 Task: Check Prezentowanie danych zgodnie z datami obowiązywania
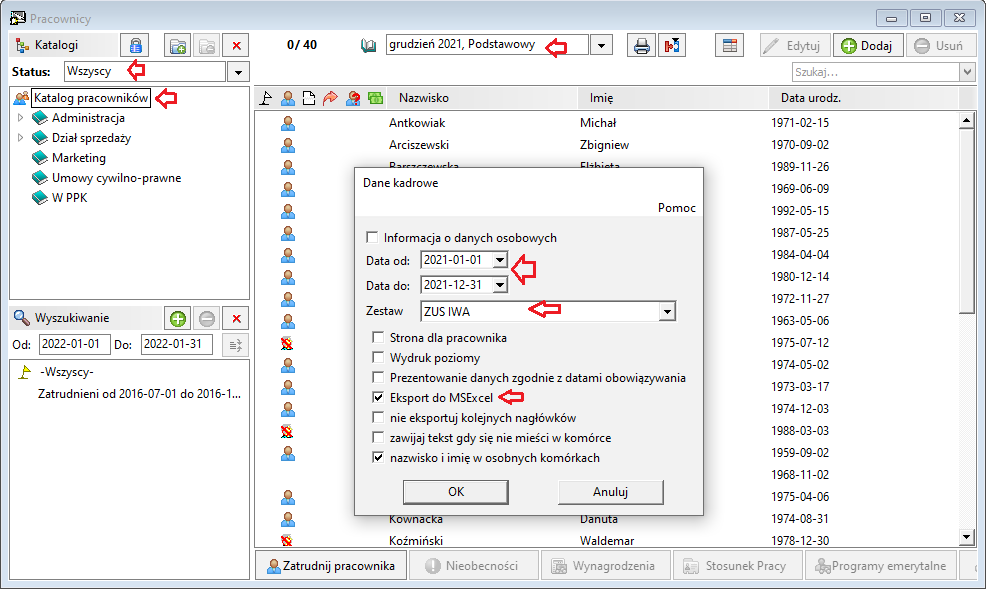point(378,378)
